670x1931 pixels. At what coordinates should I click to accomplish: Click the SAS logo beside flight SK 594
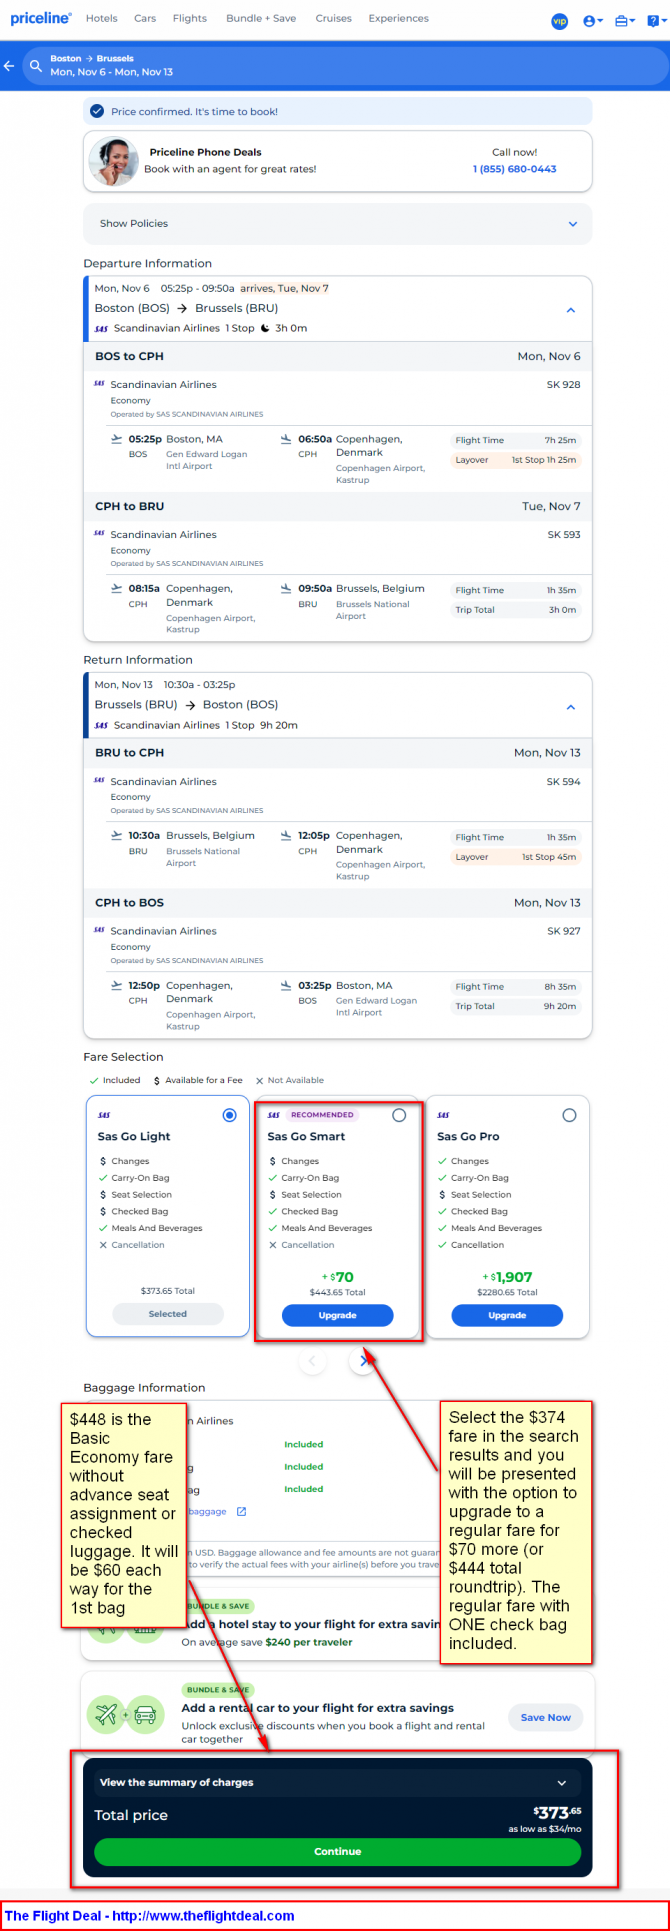99,780
